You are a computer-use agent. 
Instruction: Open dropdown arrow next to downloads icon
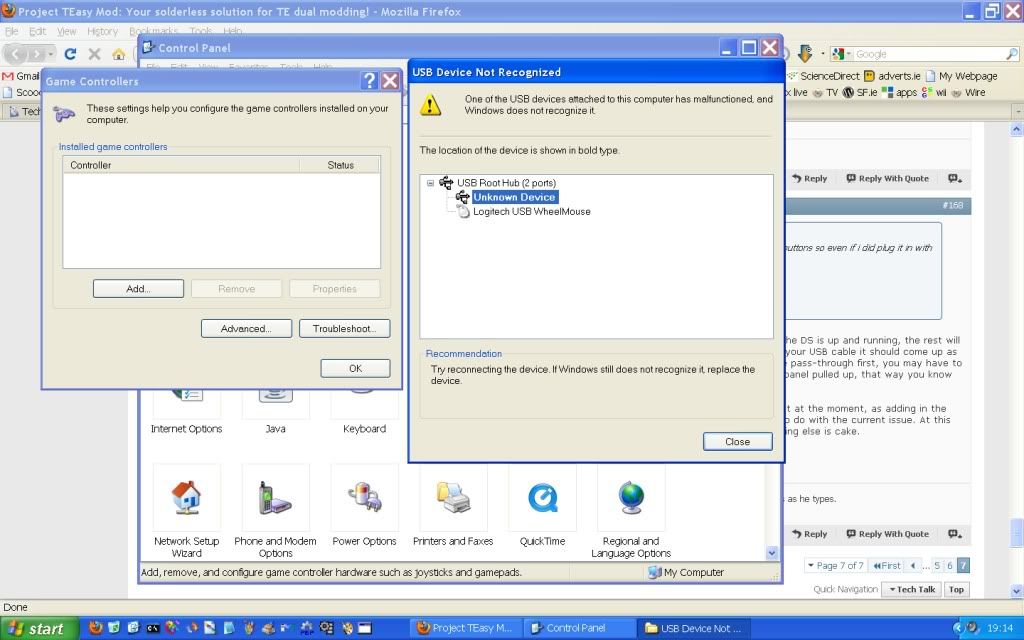coord(822,54)
